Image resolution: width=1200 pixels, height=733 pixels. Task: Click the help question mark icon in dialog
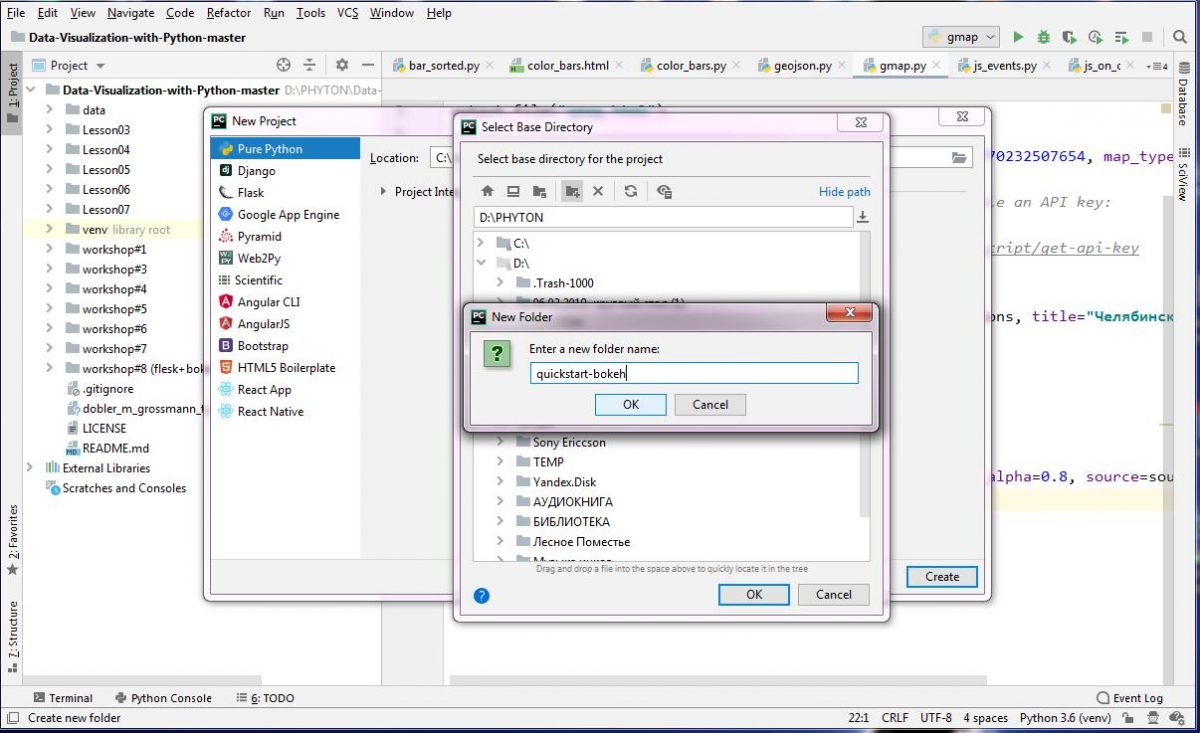click(481, 595)
